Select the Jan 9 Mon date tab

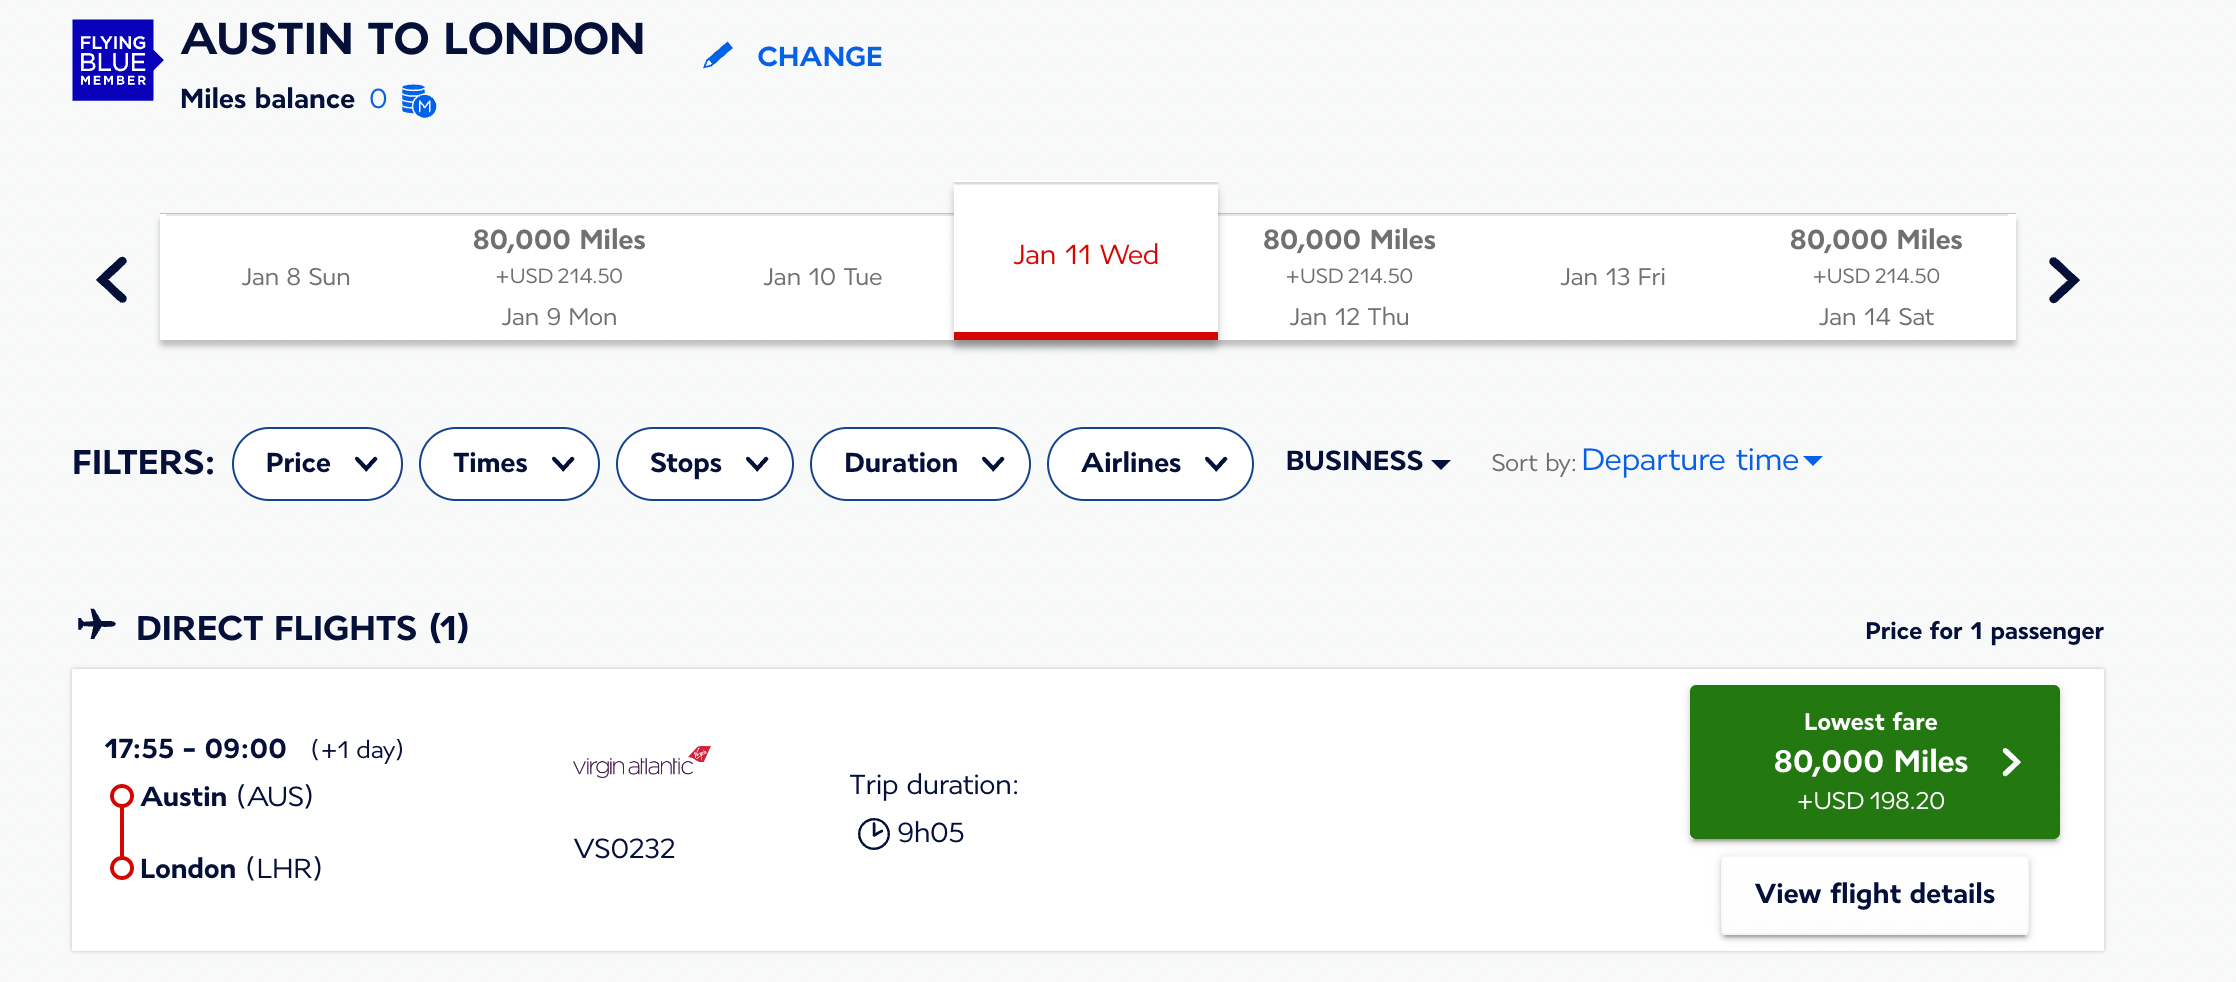[x=559, y=278]
